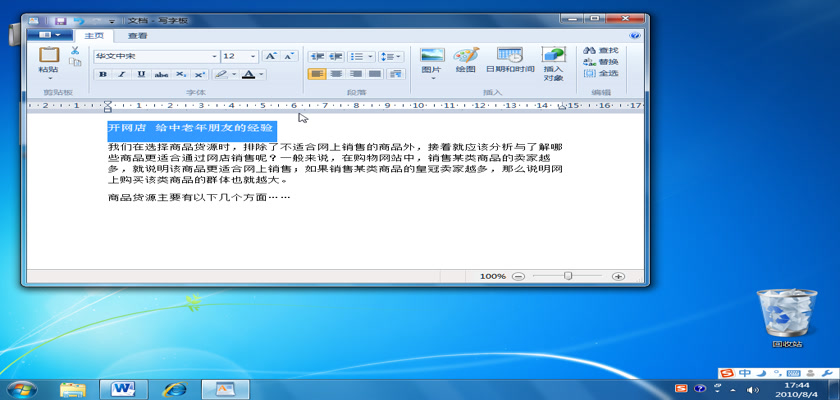
Task: Switch to the 查看 (View) tab
Action: pyautogui.click(x=137, y=35)
